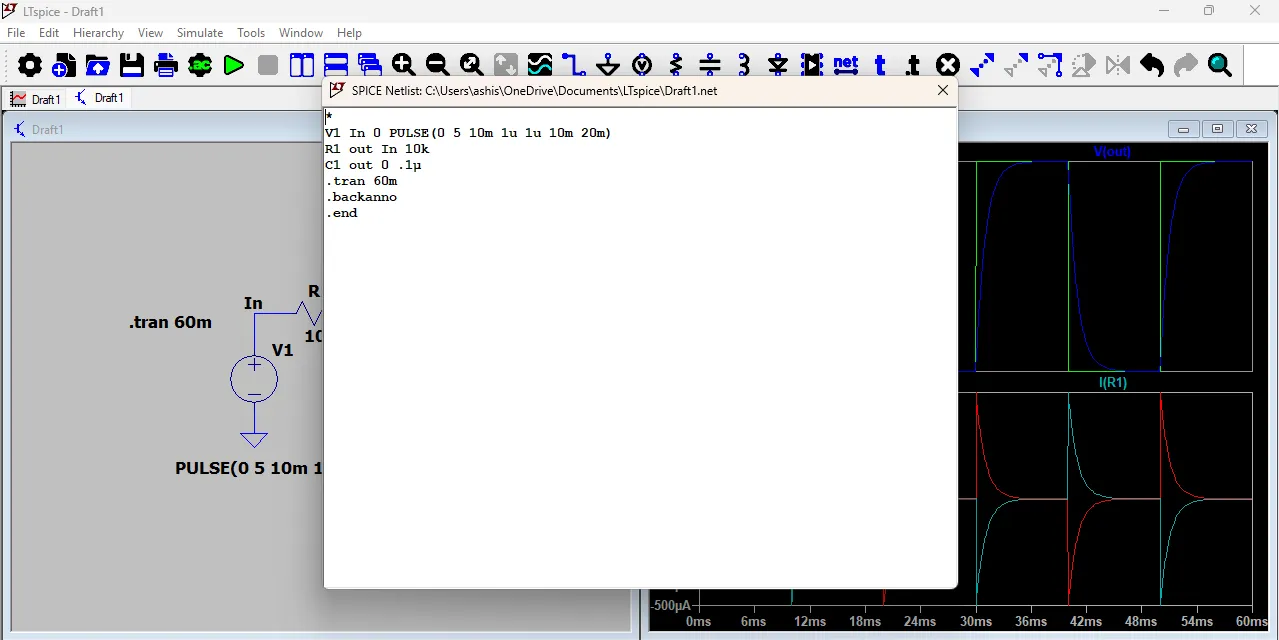Open the Help menu

(x=350, y=33)
